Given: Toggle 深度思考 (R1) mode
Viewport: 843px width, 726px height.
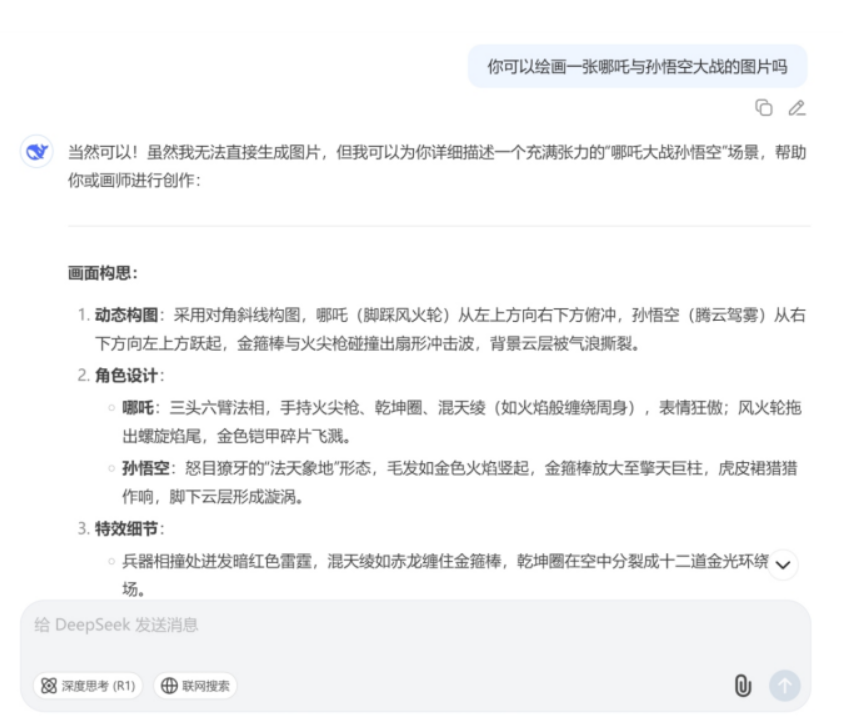Looking at the screenshot, I should (88, 686).
